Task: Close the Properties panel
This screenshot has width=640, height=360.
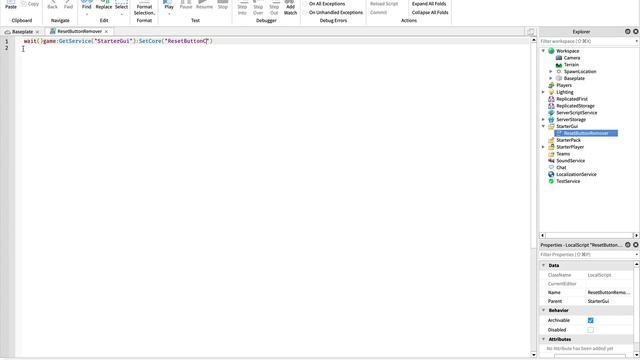Action: (x=636, y=245)
